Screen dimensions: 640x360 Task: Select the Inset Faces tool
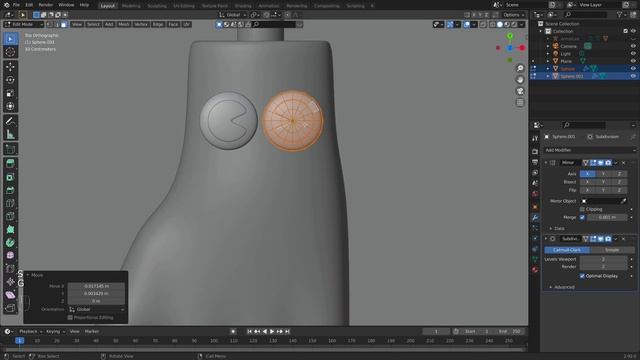pyautogui.click(x=10, y=177)
